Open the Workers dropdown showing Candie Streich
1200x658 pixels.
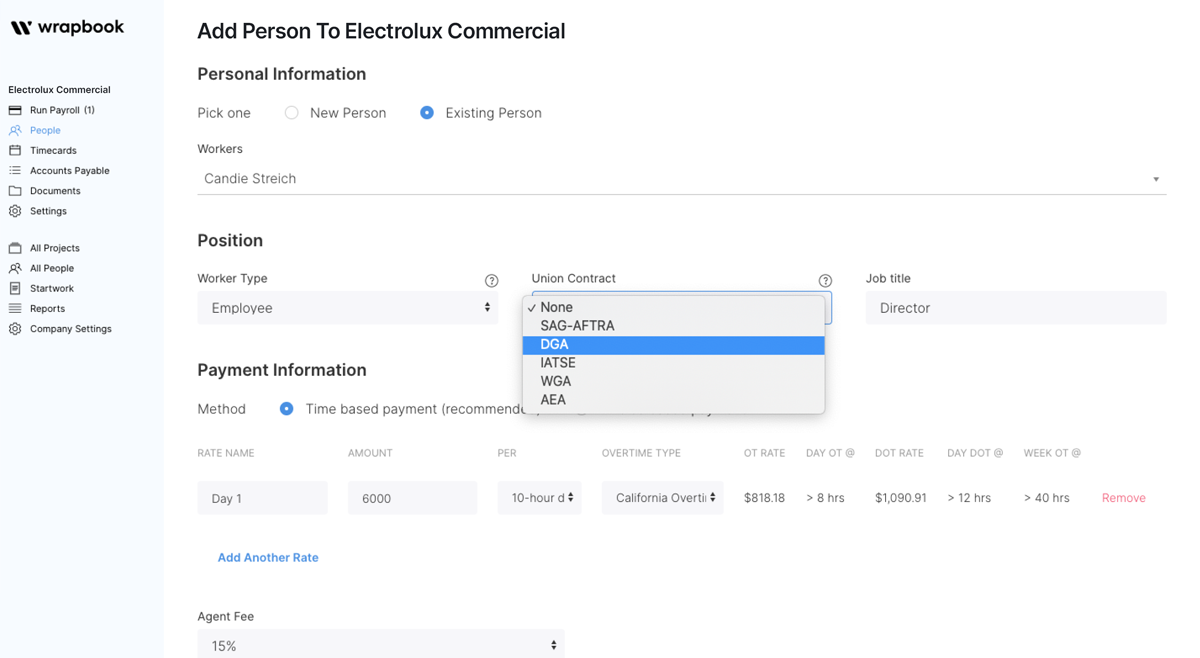point(681,179)
